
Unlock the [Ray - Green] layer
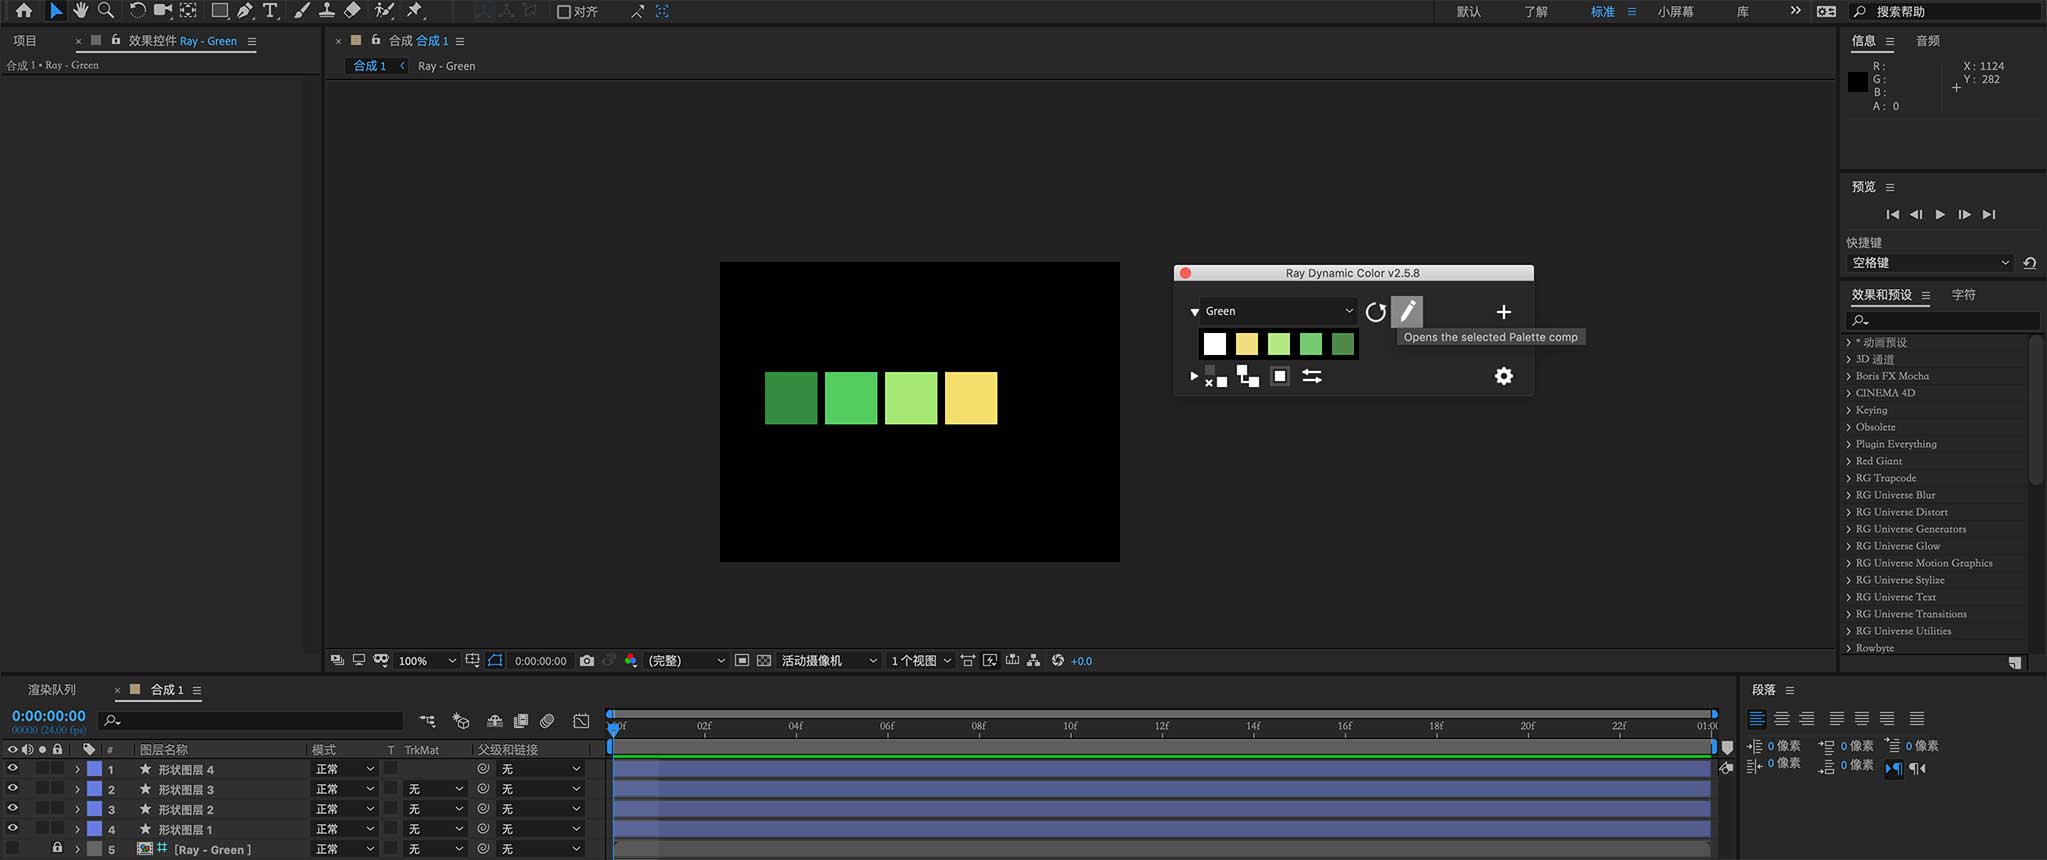[x=57, y=848]
